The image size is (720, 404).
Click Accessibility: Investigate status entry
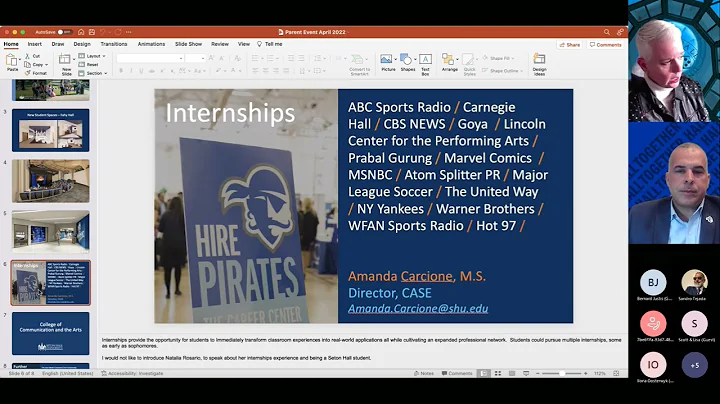(132, 374)
